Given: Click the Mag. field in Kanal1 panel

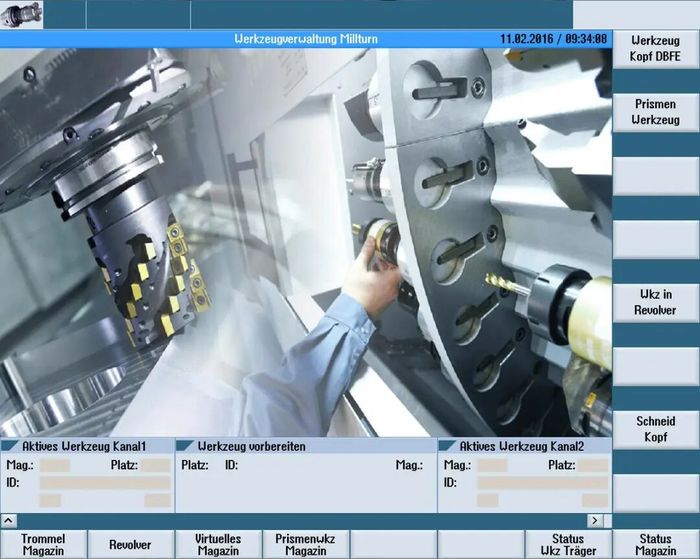Looking at the screenshot, I should click(55, 465).
